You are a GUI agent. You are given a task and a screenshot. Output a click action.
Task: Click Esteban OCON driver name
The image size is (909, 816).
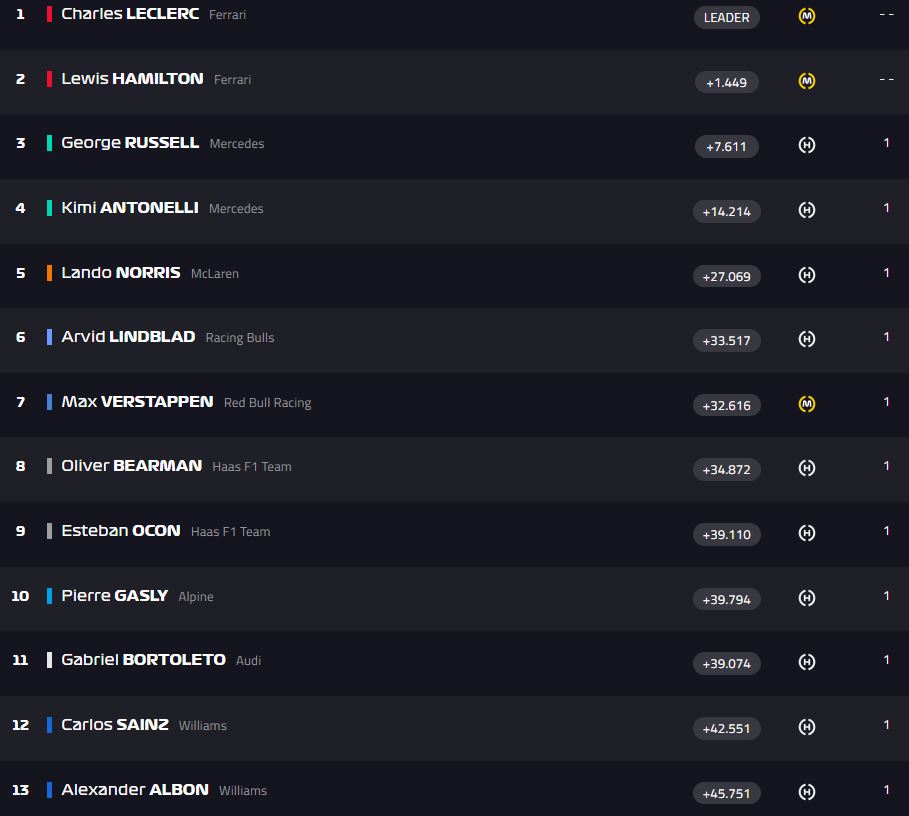(x=121, y=531)
